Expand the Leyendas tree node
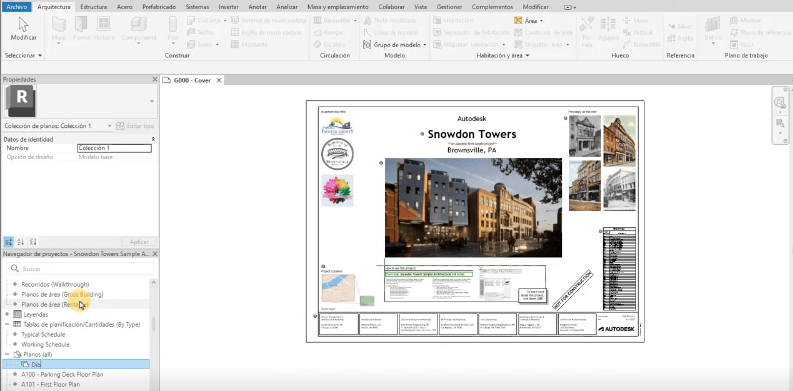 7,315
